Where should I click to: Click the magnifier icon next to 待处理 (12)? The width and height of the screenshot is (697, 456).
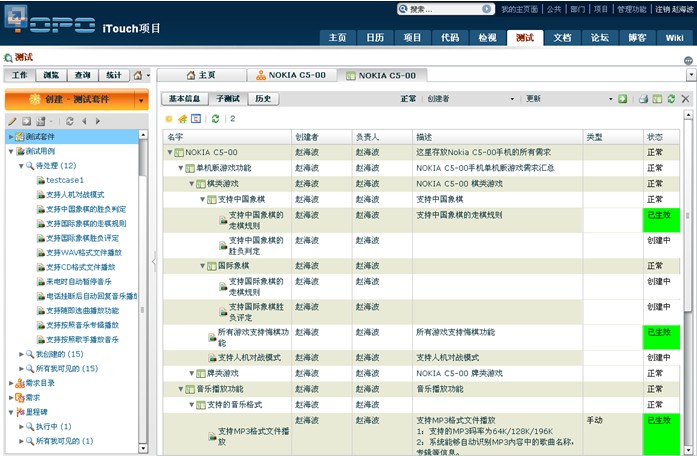30,166
